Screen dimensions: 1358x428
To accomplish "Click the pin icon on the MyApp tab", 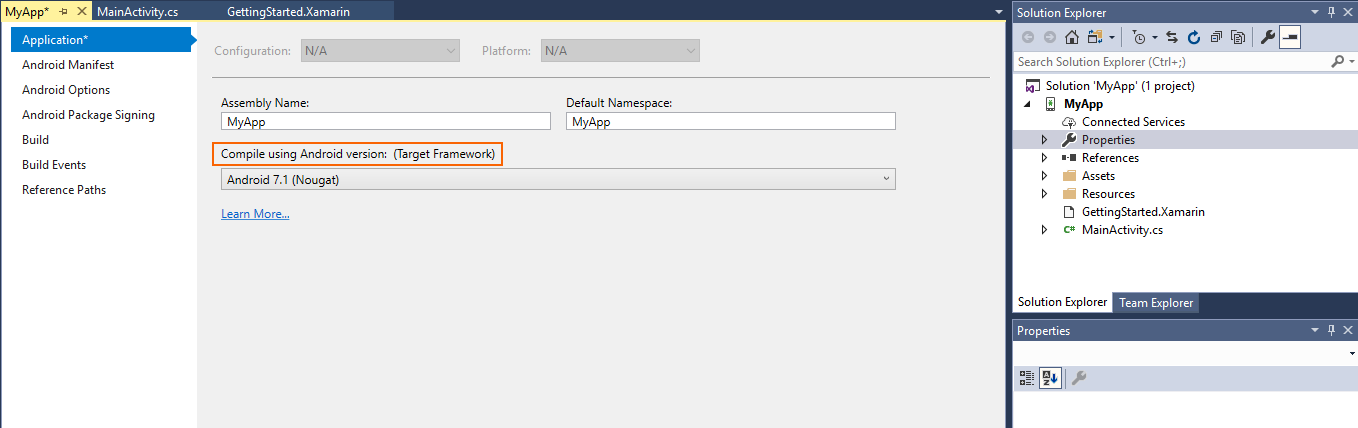I will click(x=63, y=11).
